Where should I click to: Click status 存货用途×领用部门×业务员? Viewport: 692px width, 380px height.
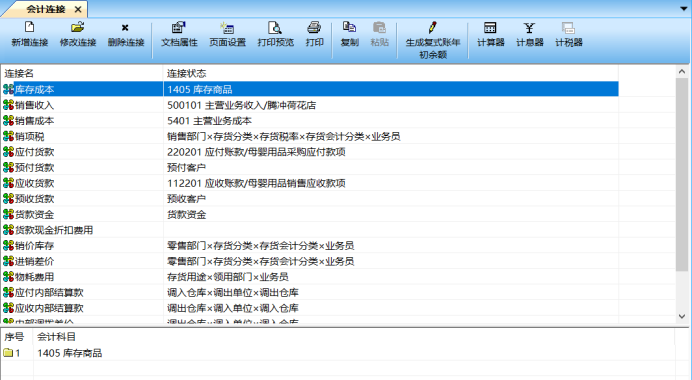pyautogui.click(x=228, y=277)
